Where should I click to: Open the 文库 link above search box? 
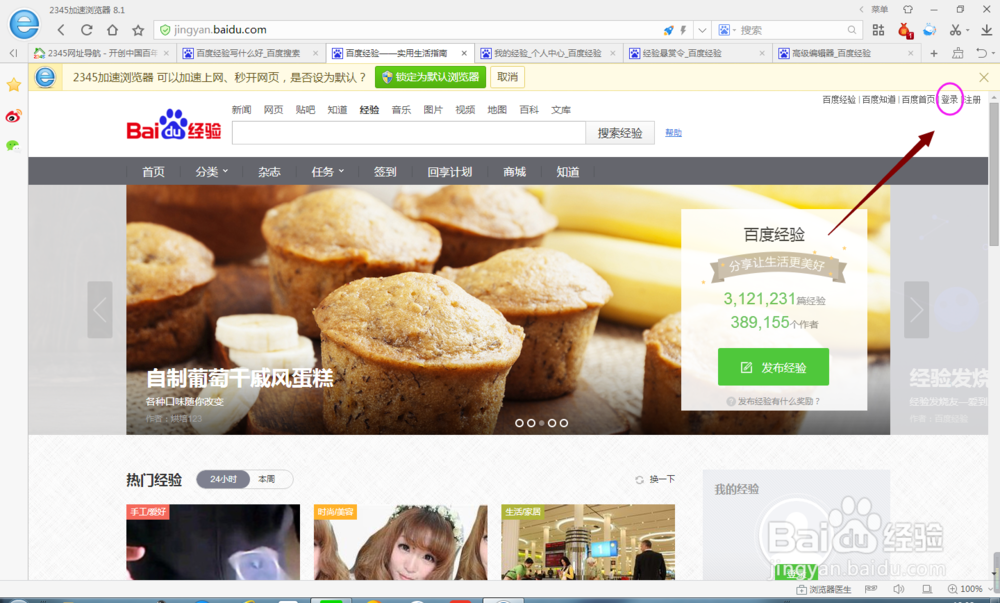pos(561,110)
